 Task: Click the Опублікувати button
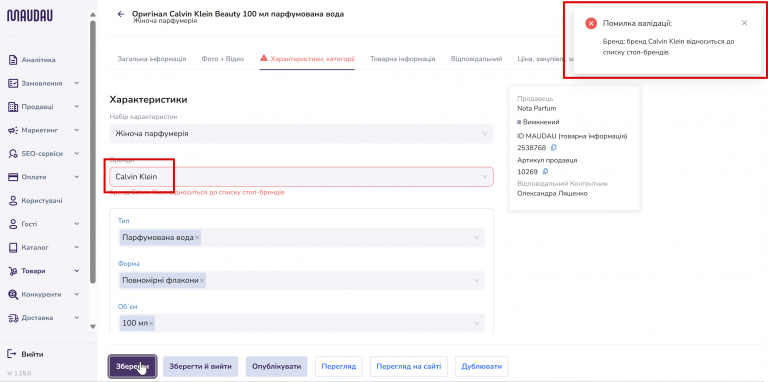(x=276, y=366)
